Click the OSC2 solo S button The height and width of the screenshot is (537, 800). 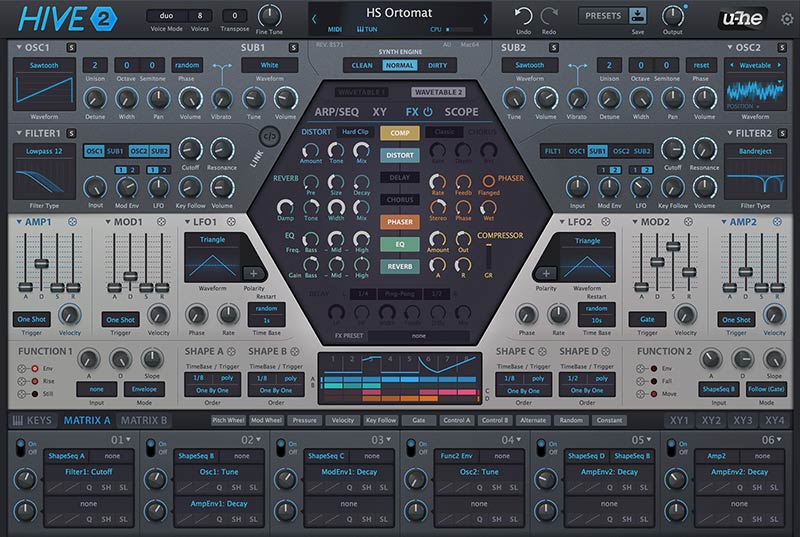click(782, 47)
